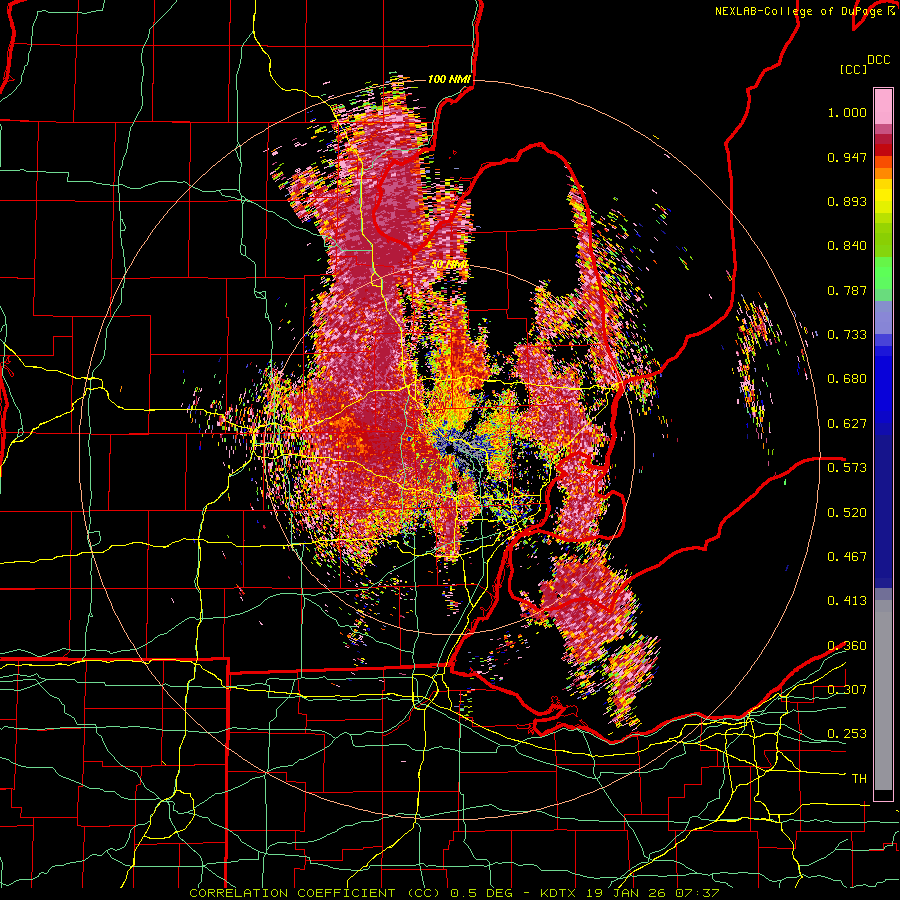Pick the light pink top color bar segment
This screenshot has height=900, width=900.
[x=883, y=106]
